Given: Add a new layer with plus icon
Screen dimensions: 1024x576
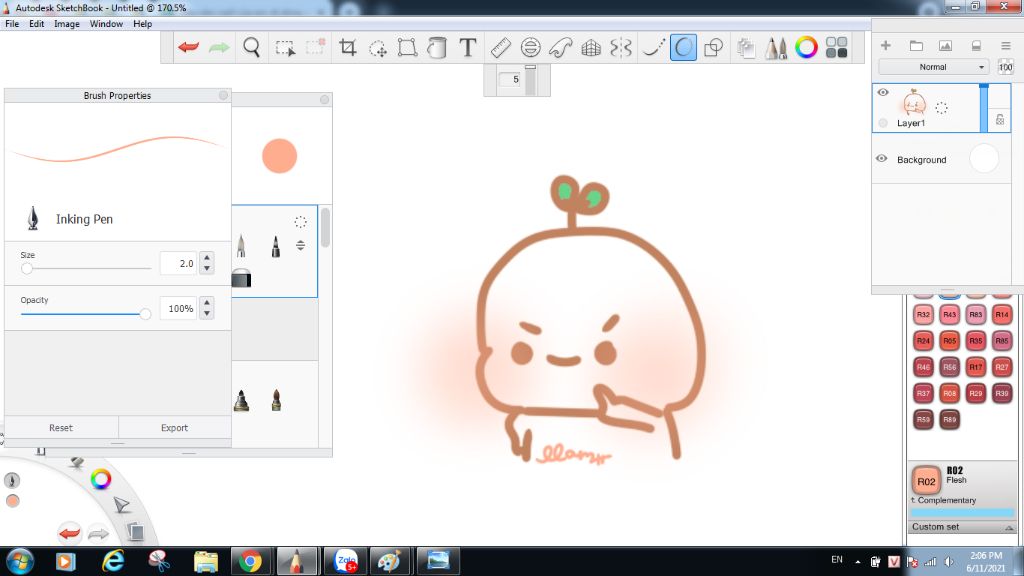Looking at the screenshot, I should click(x=886, y=45).
